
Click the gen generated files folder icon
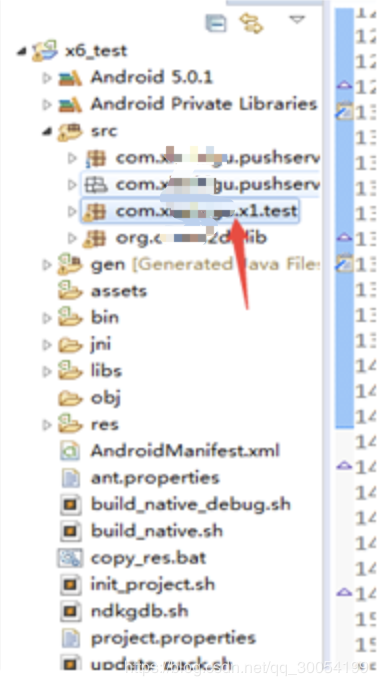(x=70, y=264)
